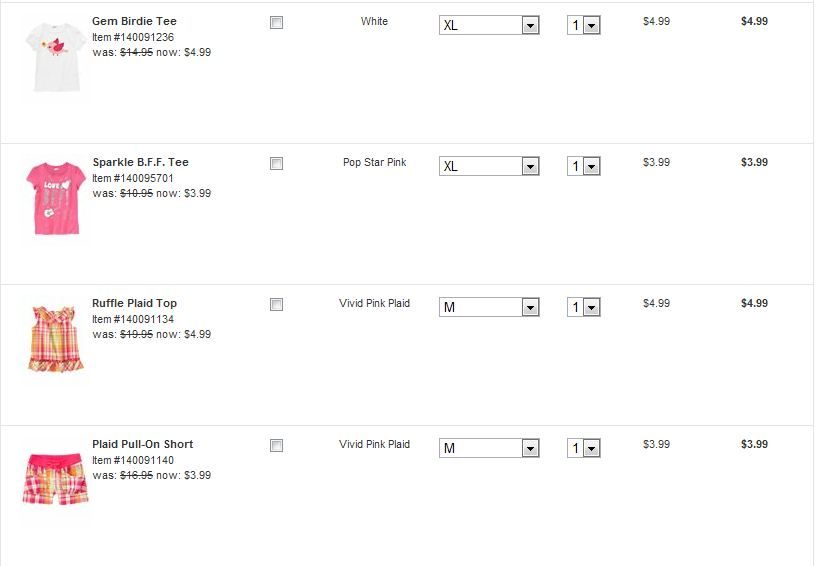This screenshot has width=816, height=566.
Task: Change the quantity for Plaid Pull-On Short
Action: (583, 448)
